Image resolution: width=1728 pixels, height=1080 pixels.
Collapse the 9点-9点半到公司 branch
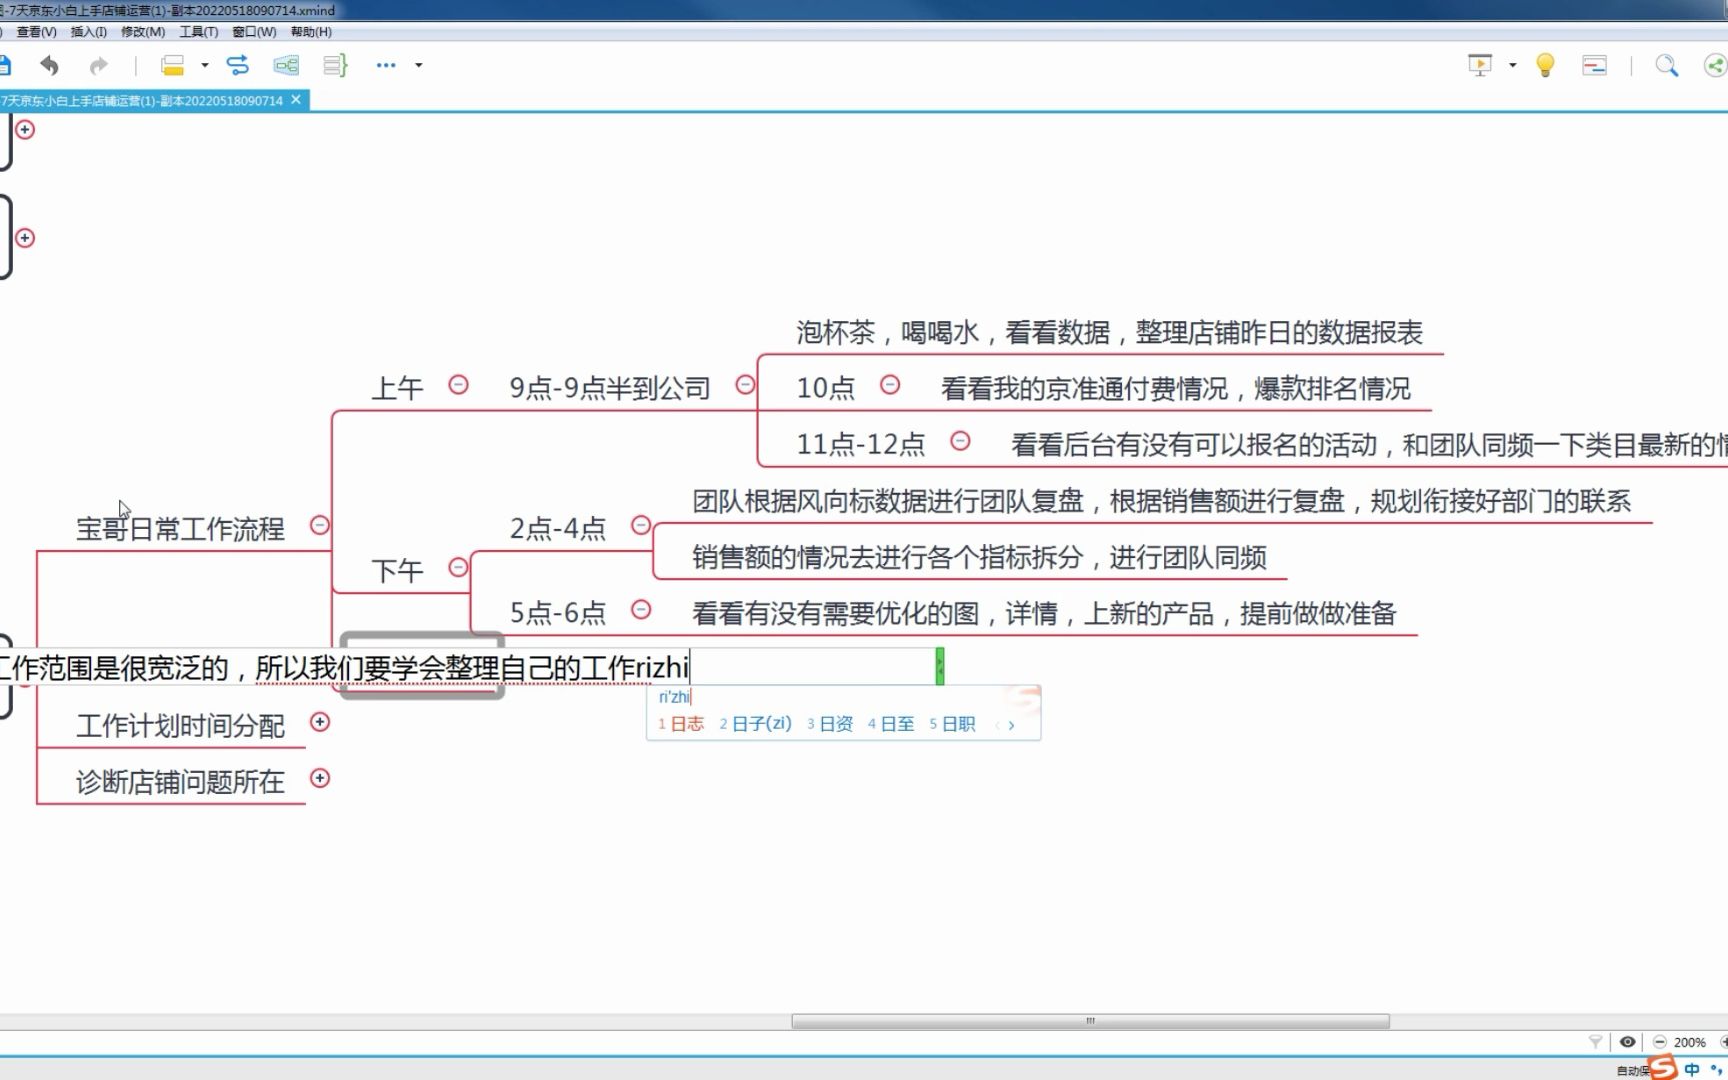745,384
